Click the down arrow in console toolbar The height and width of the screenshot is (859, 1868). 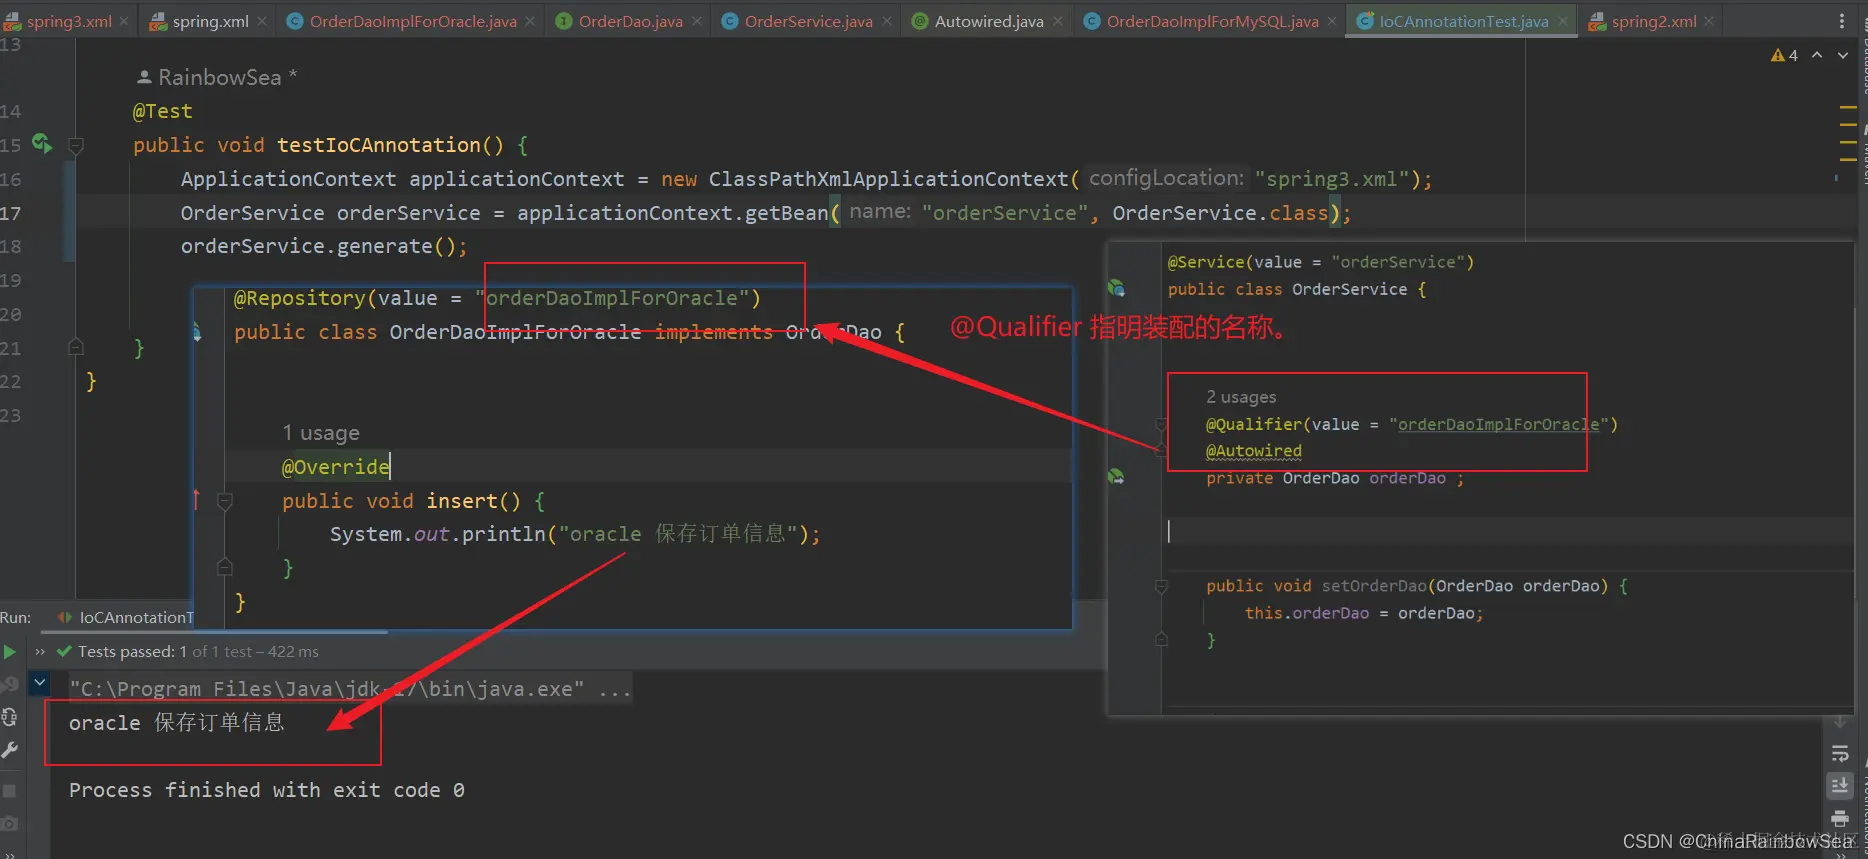pos(1839,721)
